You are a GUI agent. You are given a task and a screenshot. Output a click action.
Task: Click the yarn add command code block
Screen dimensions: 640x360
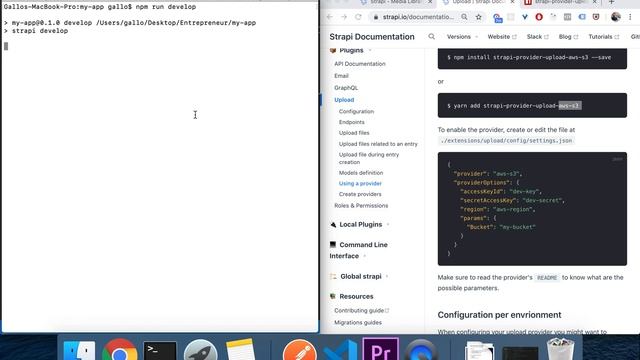click(x=532, y=105)
